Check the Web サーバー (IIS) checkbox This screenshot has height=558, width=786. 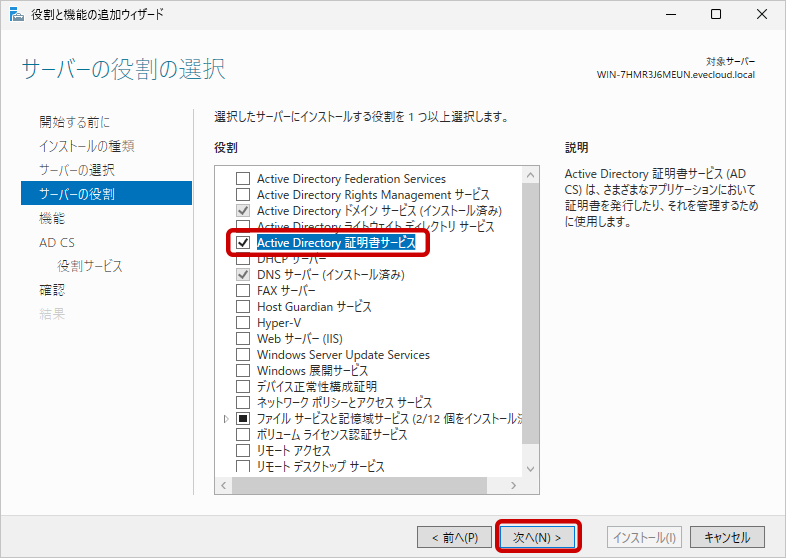pos(242,339)
